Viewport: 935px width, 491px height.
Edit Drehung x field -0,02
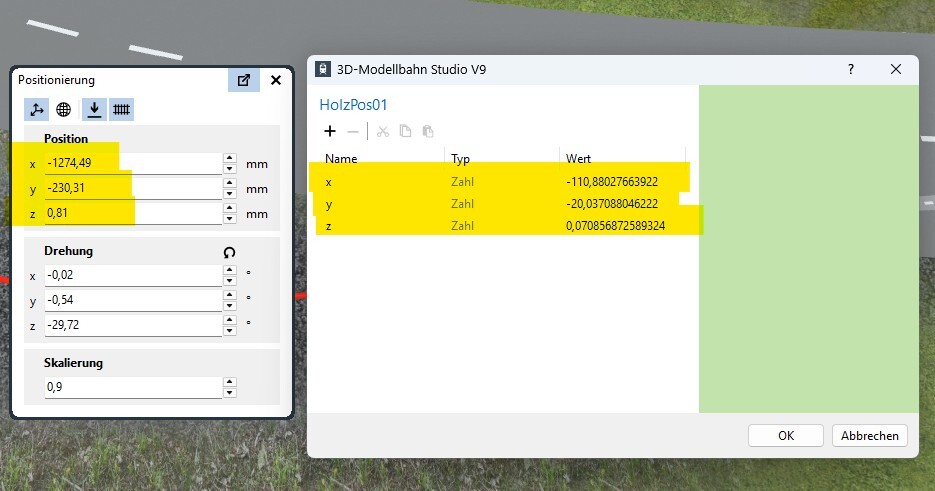pos(133,275)
